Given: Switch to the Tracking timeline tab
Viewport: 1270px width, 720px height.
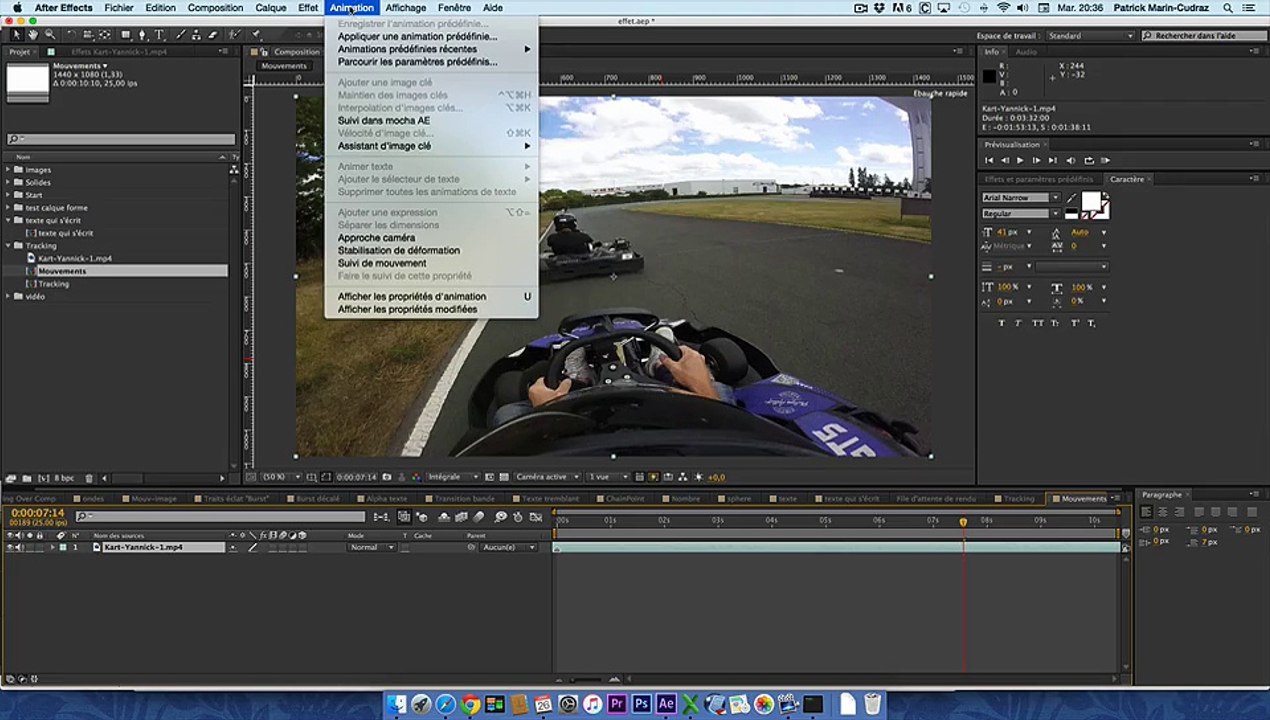Looking at the screenshot, I should pyautogui.click(x=1018, y=499).
